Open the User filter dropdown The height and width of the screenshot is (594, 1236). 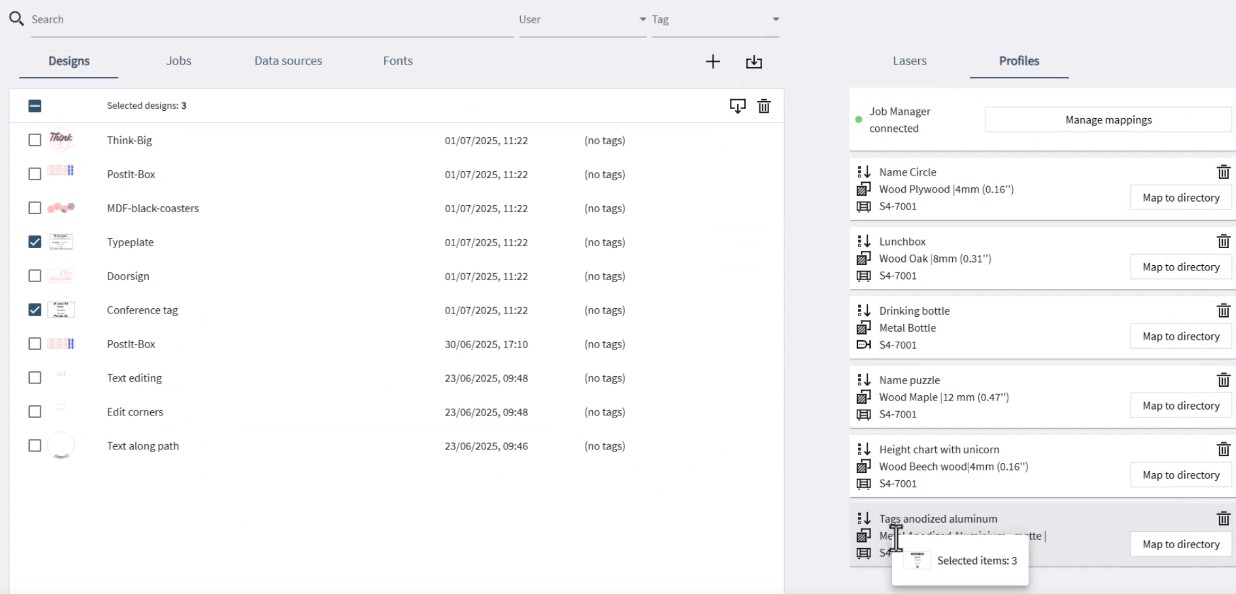582,19
